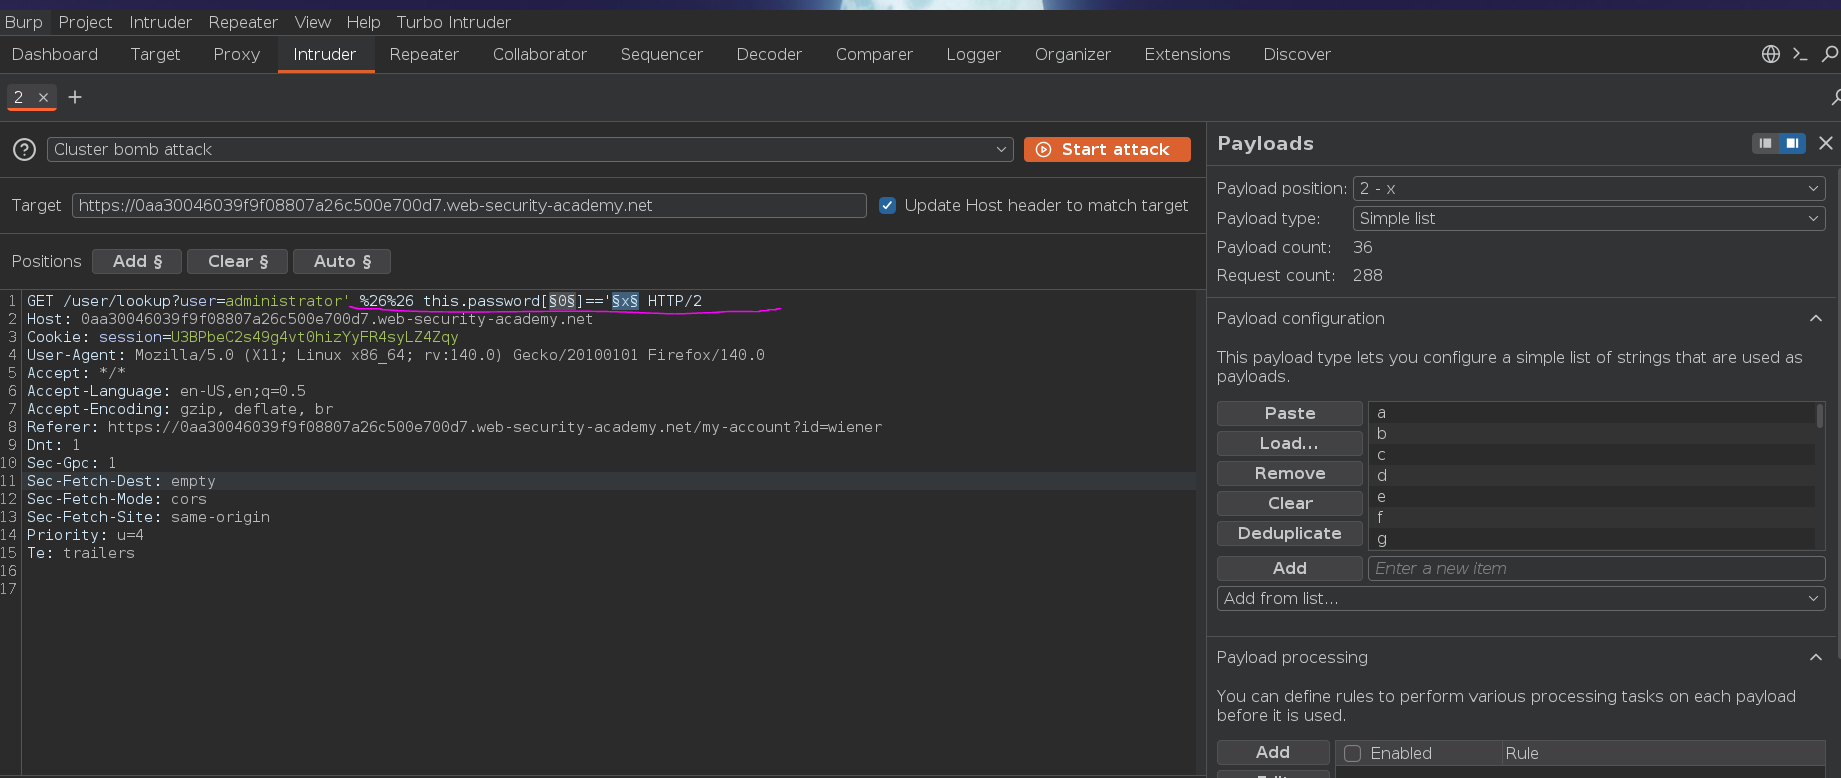Screen dimensions: 1841x778
Task: Switch to the Decoder tab
Action: pos(769,54)
